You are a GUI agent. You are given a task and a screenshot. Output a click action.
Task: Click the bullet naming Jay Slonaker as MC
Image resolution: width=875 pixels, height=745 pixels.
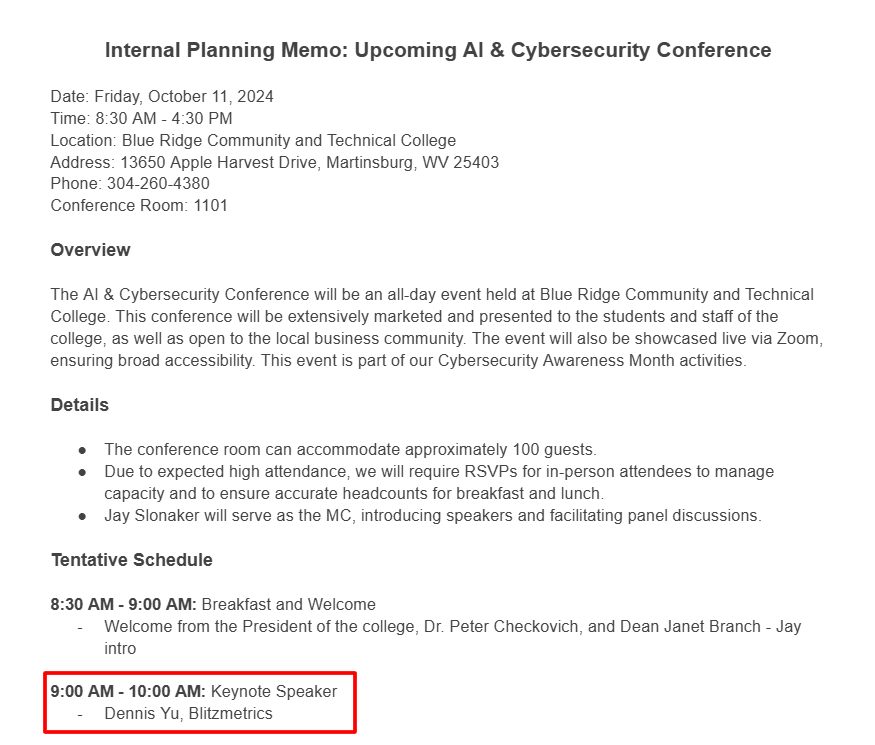tap(432, 516)
